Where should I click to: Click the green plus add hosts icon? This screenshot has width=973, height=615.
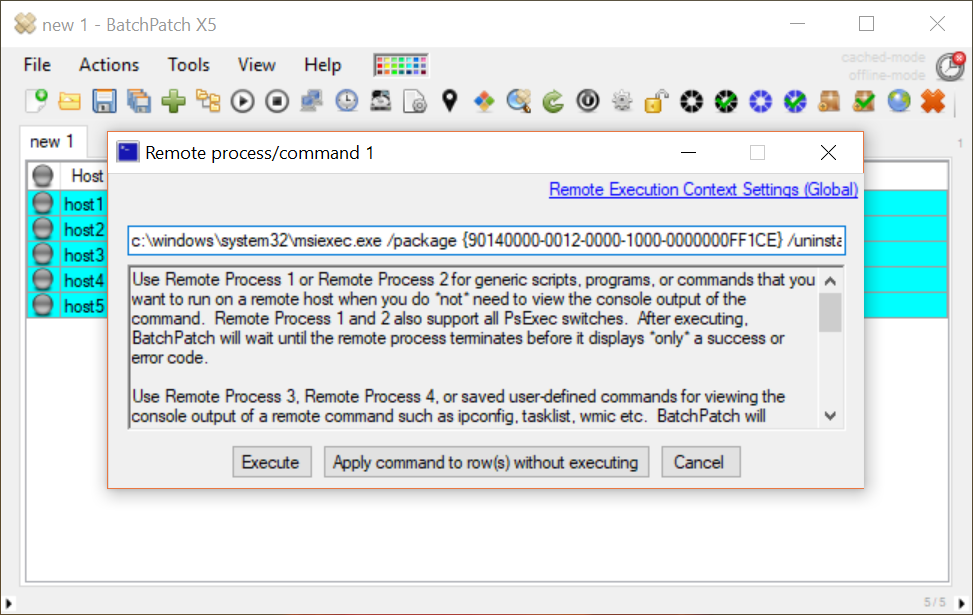[173, 101]
